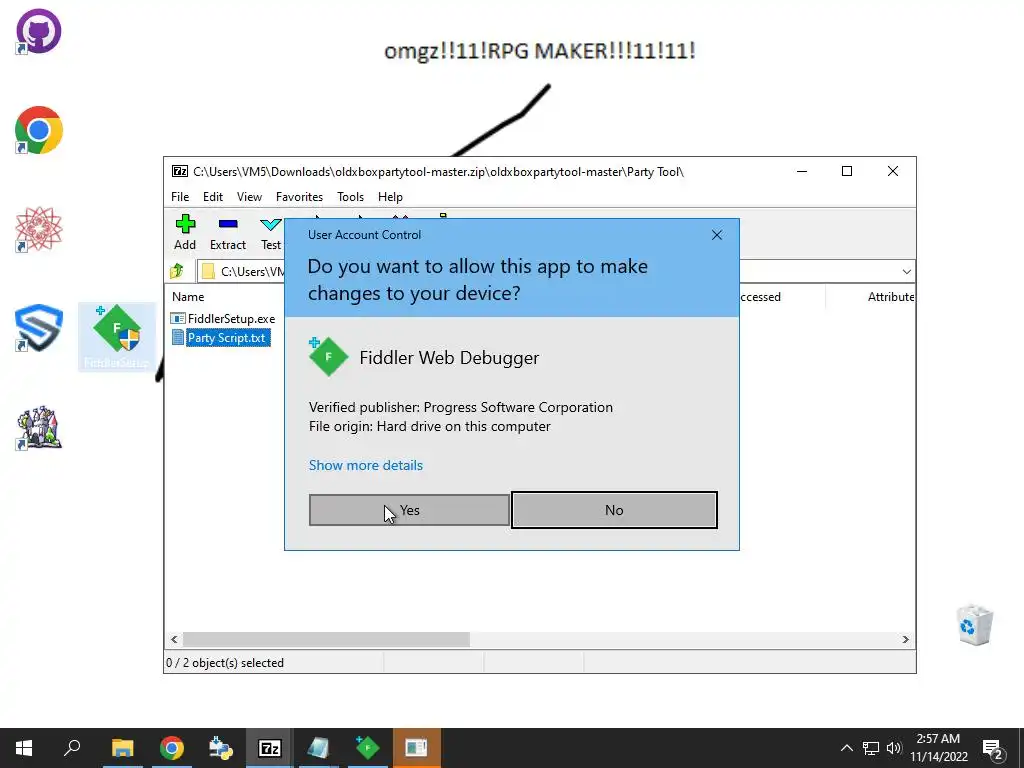Click the horizontal scrollbar right arrow
This screenshot has width=1024, height=768.
pyautogui.click(x=906, y=639)
